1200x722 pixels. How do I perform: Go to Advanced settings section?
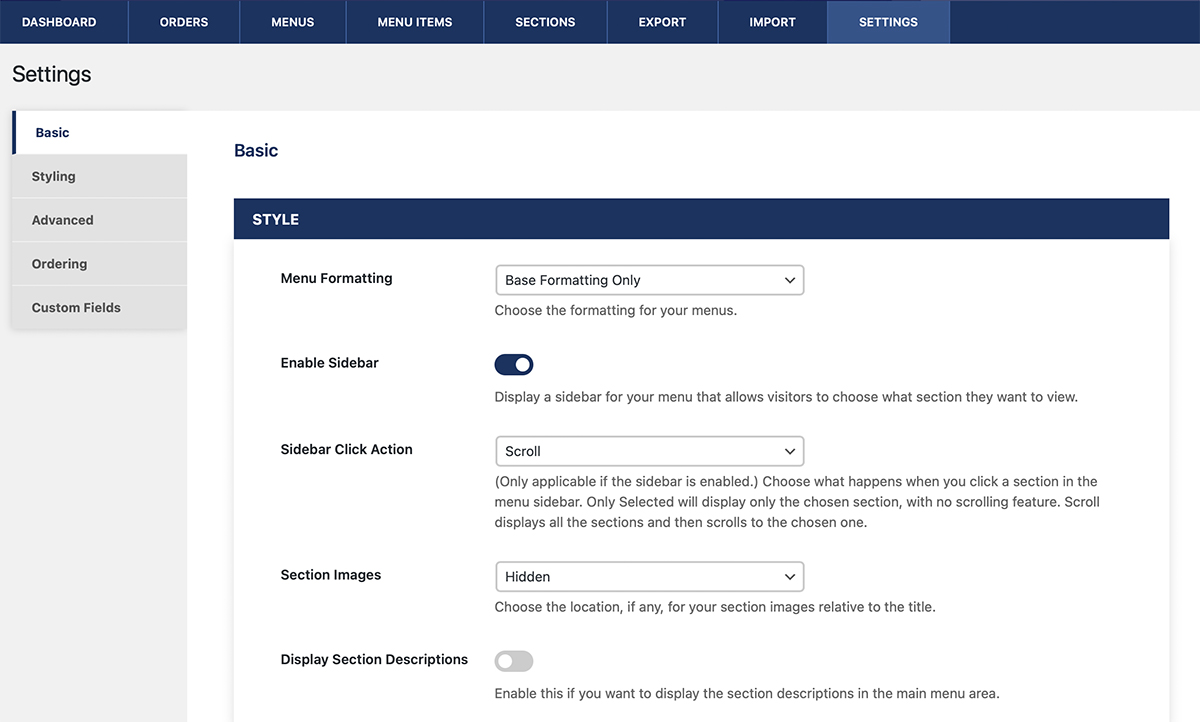click(x=99, y=220)
